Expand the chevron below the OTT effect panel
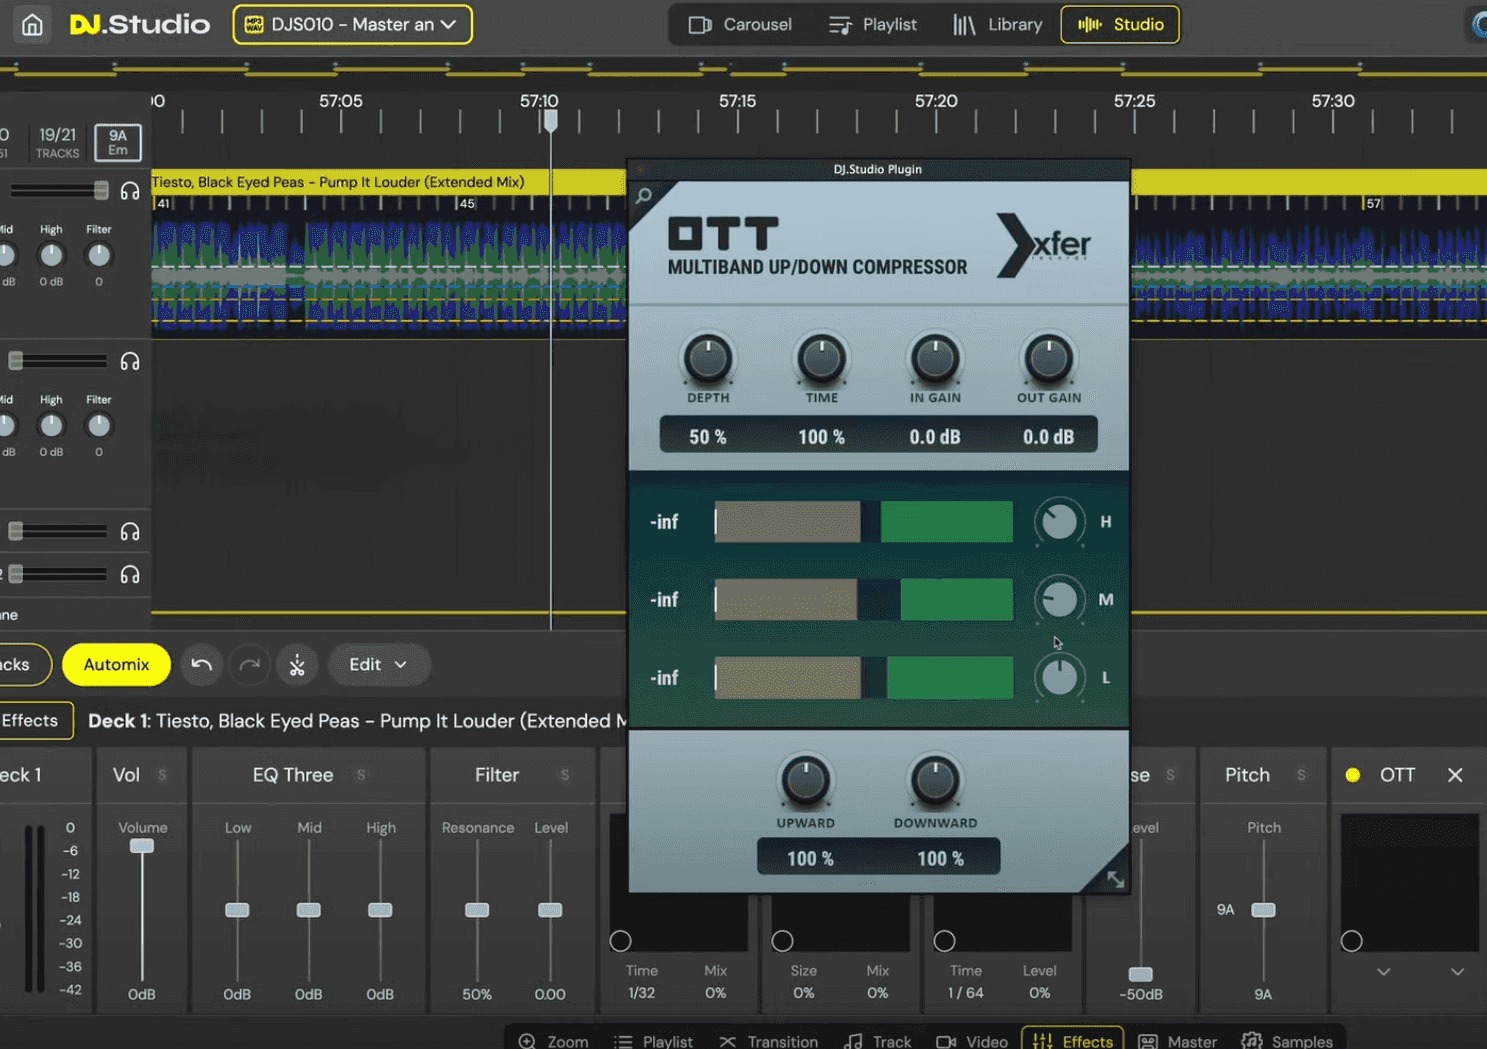This screenshot has height=1049, width=1487. (1384, 971)
